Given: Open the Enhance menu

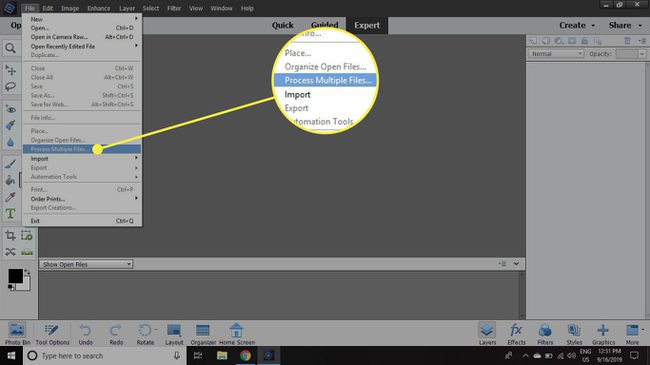Looking at the screenshot, I should (99, 8).
